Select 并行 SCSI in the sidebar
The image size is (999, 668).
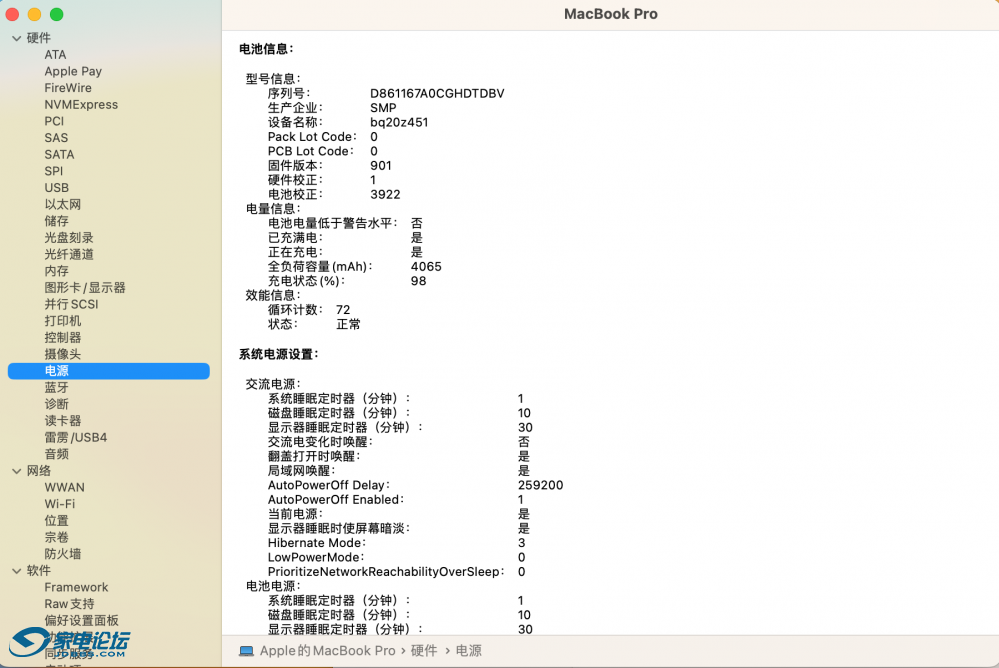71,304
